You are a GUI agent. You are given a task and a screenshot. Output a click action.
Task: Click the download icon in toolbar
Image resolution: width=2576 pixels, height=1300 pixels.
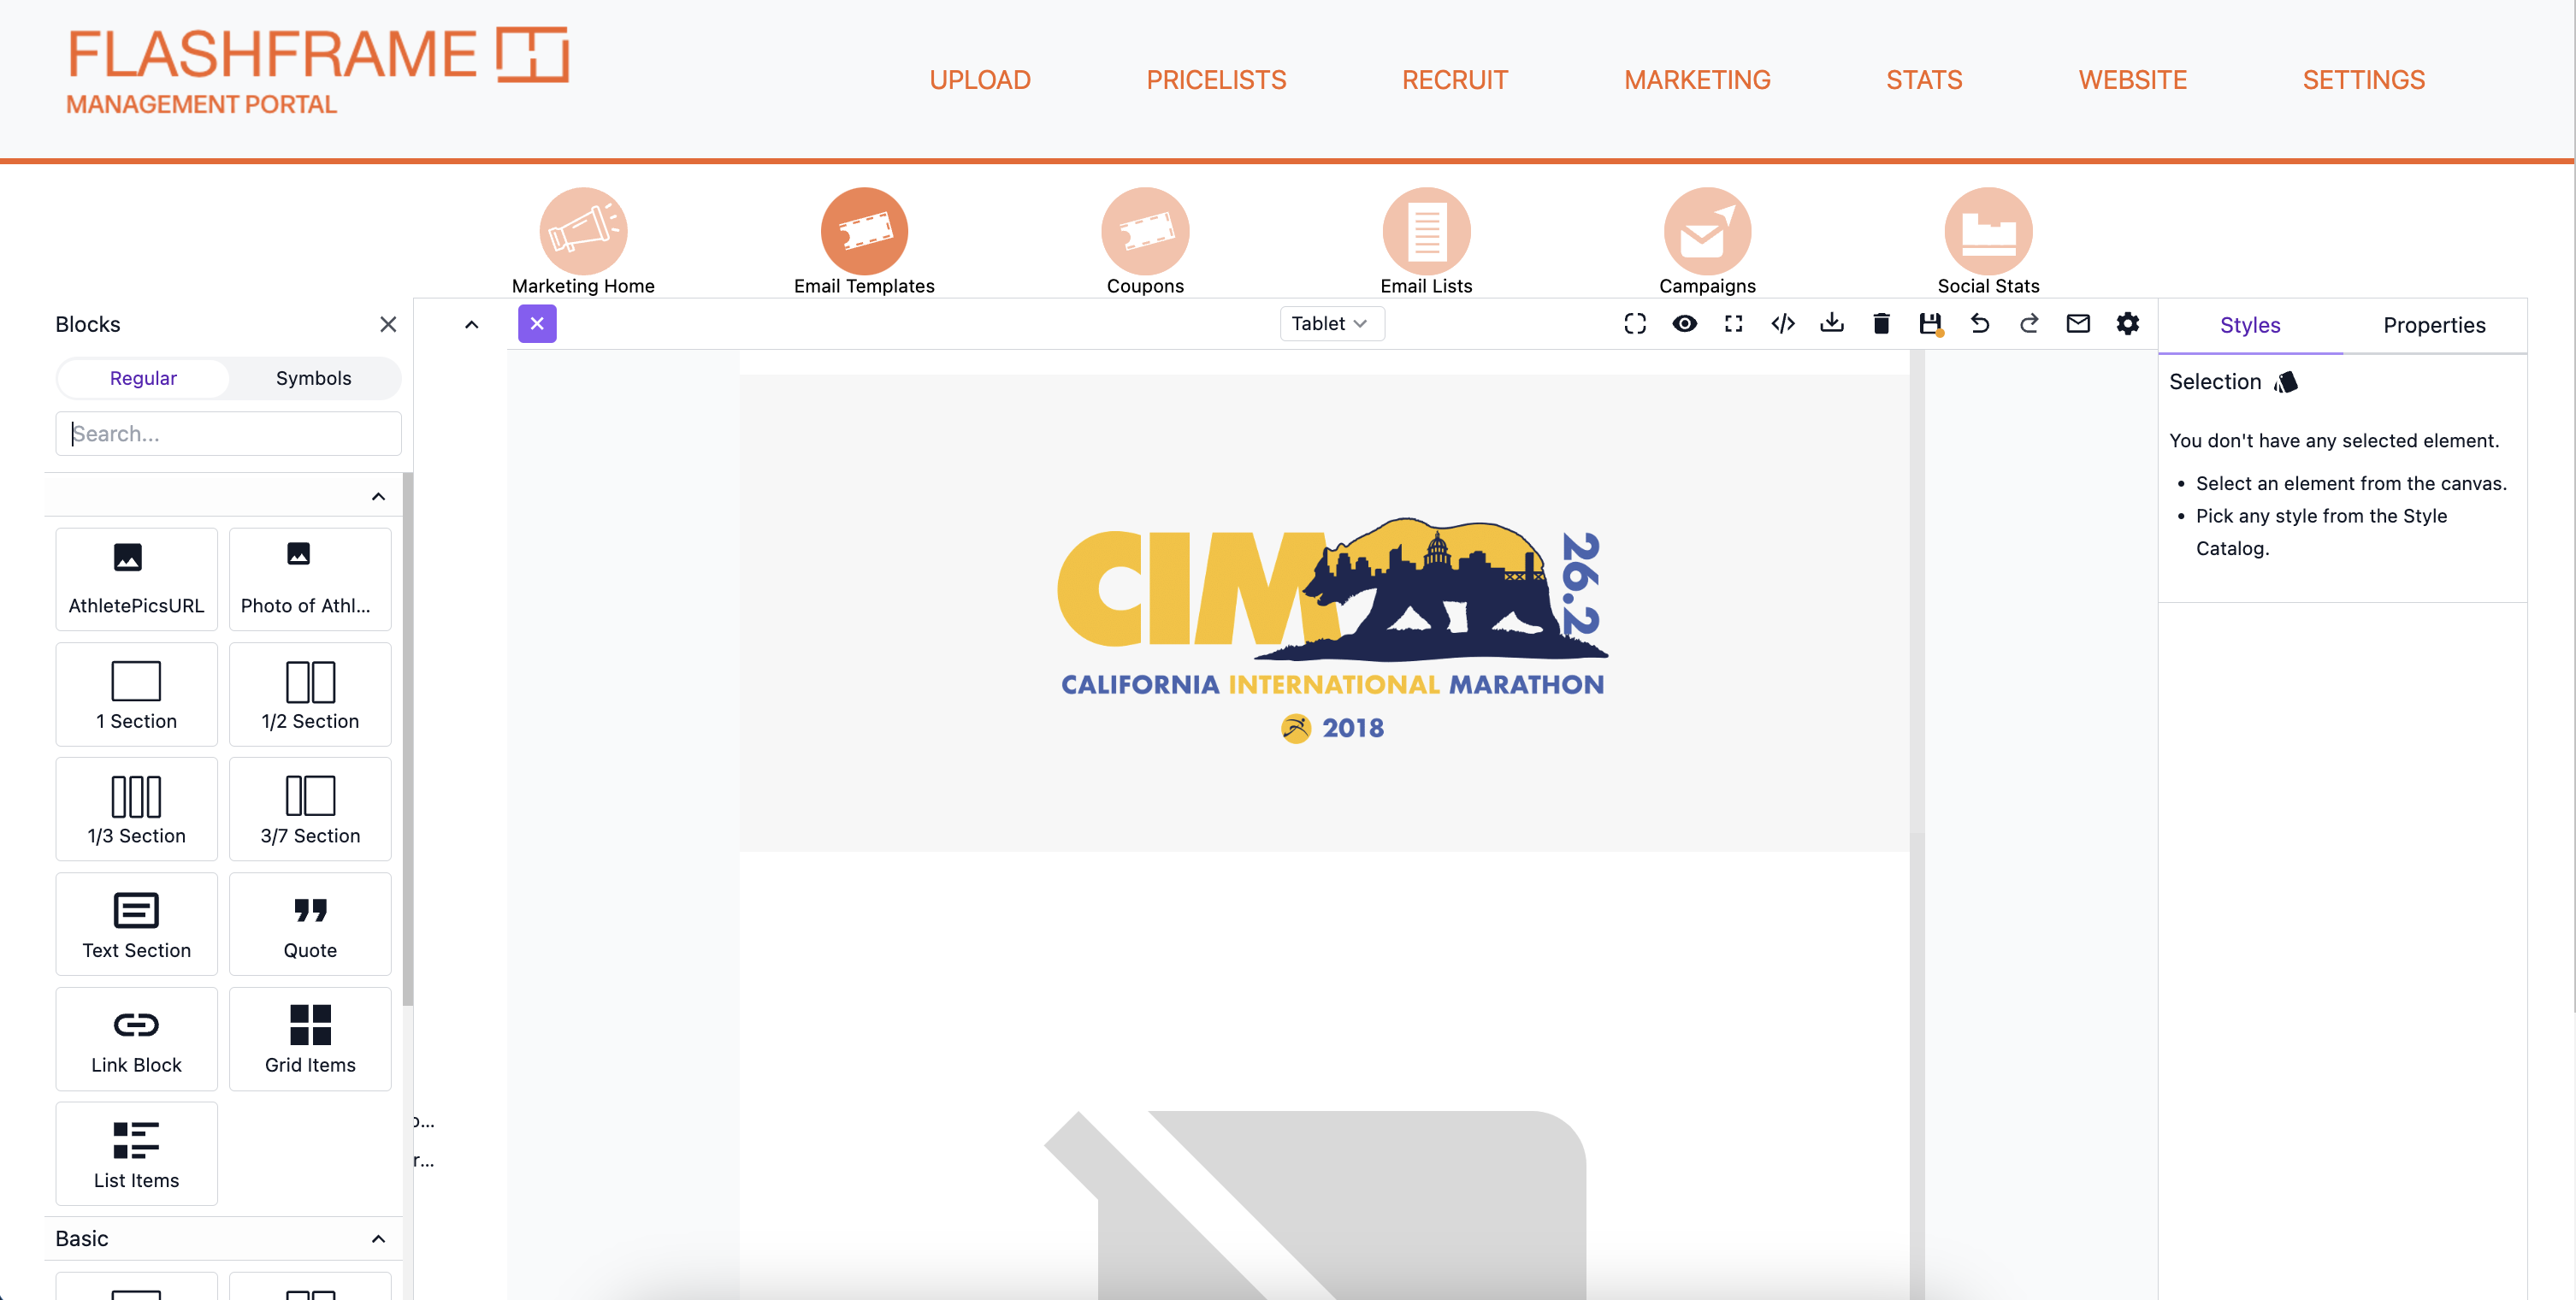[1832, 323]
